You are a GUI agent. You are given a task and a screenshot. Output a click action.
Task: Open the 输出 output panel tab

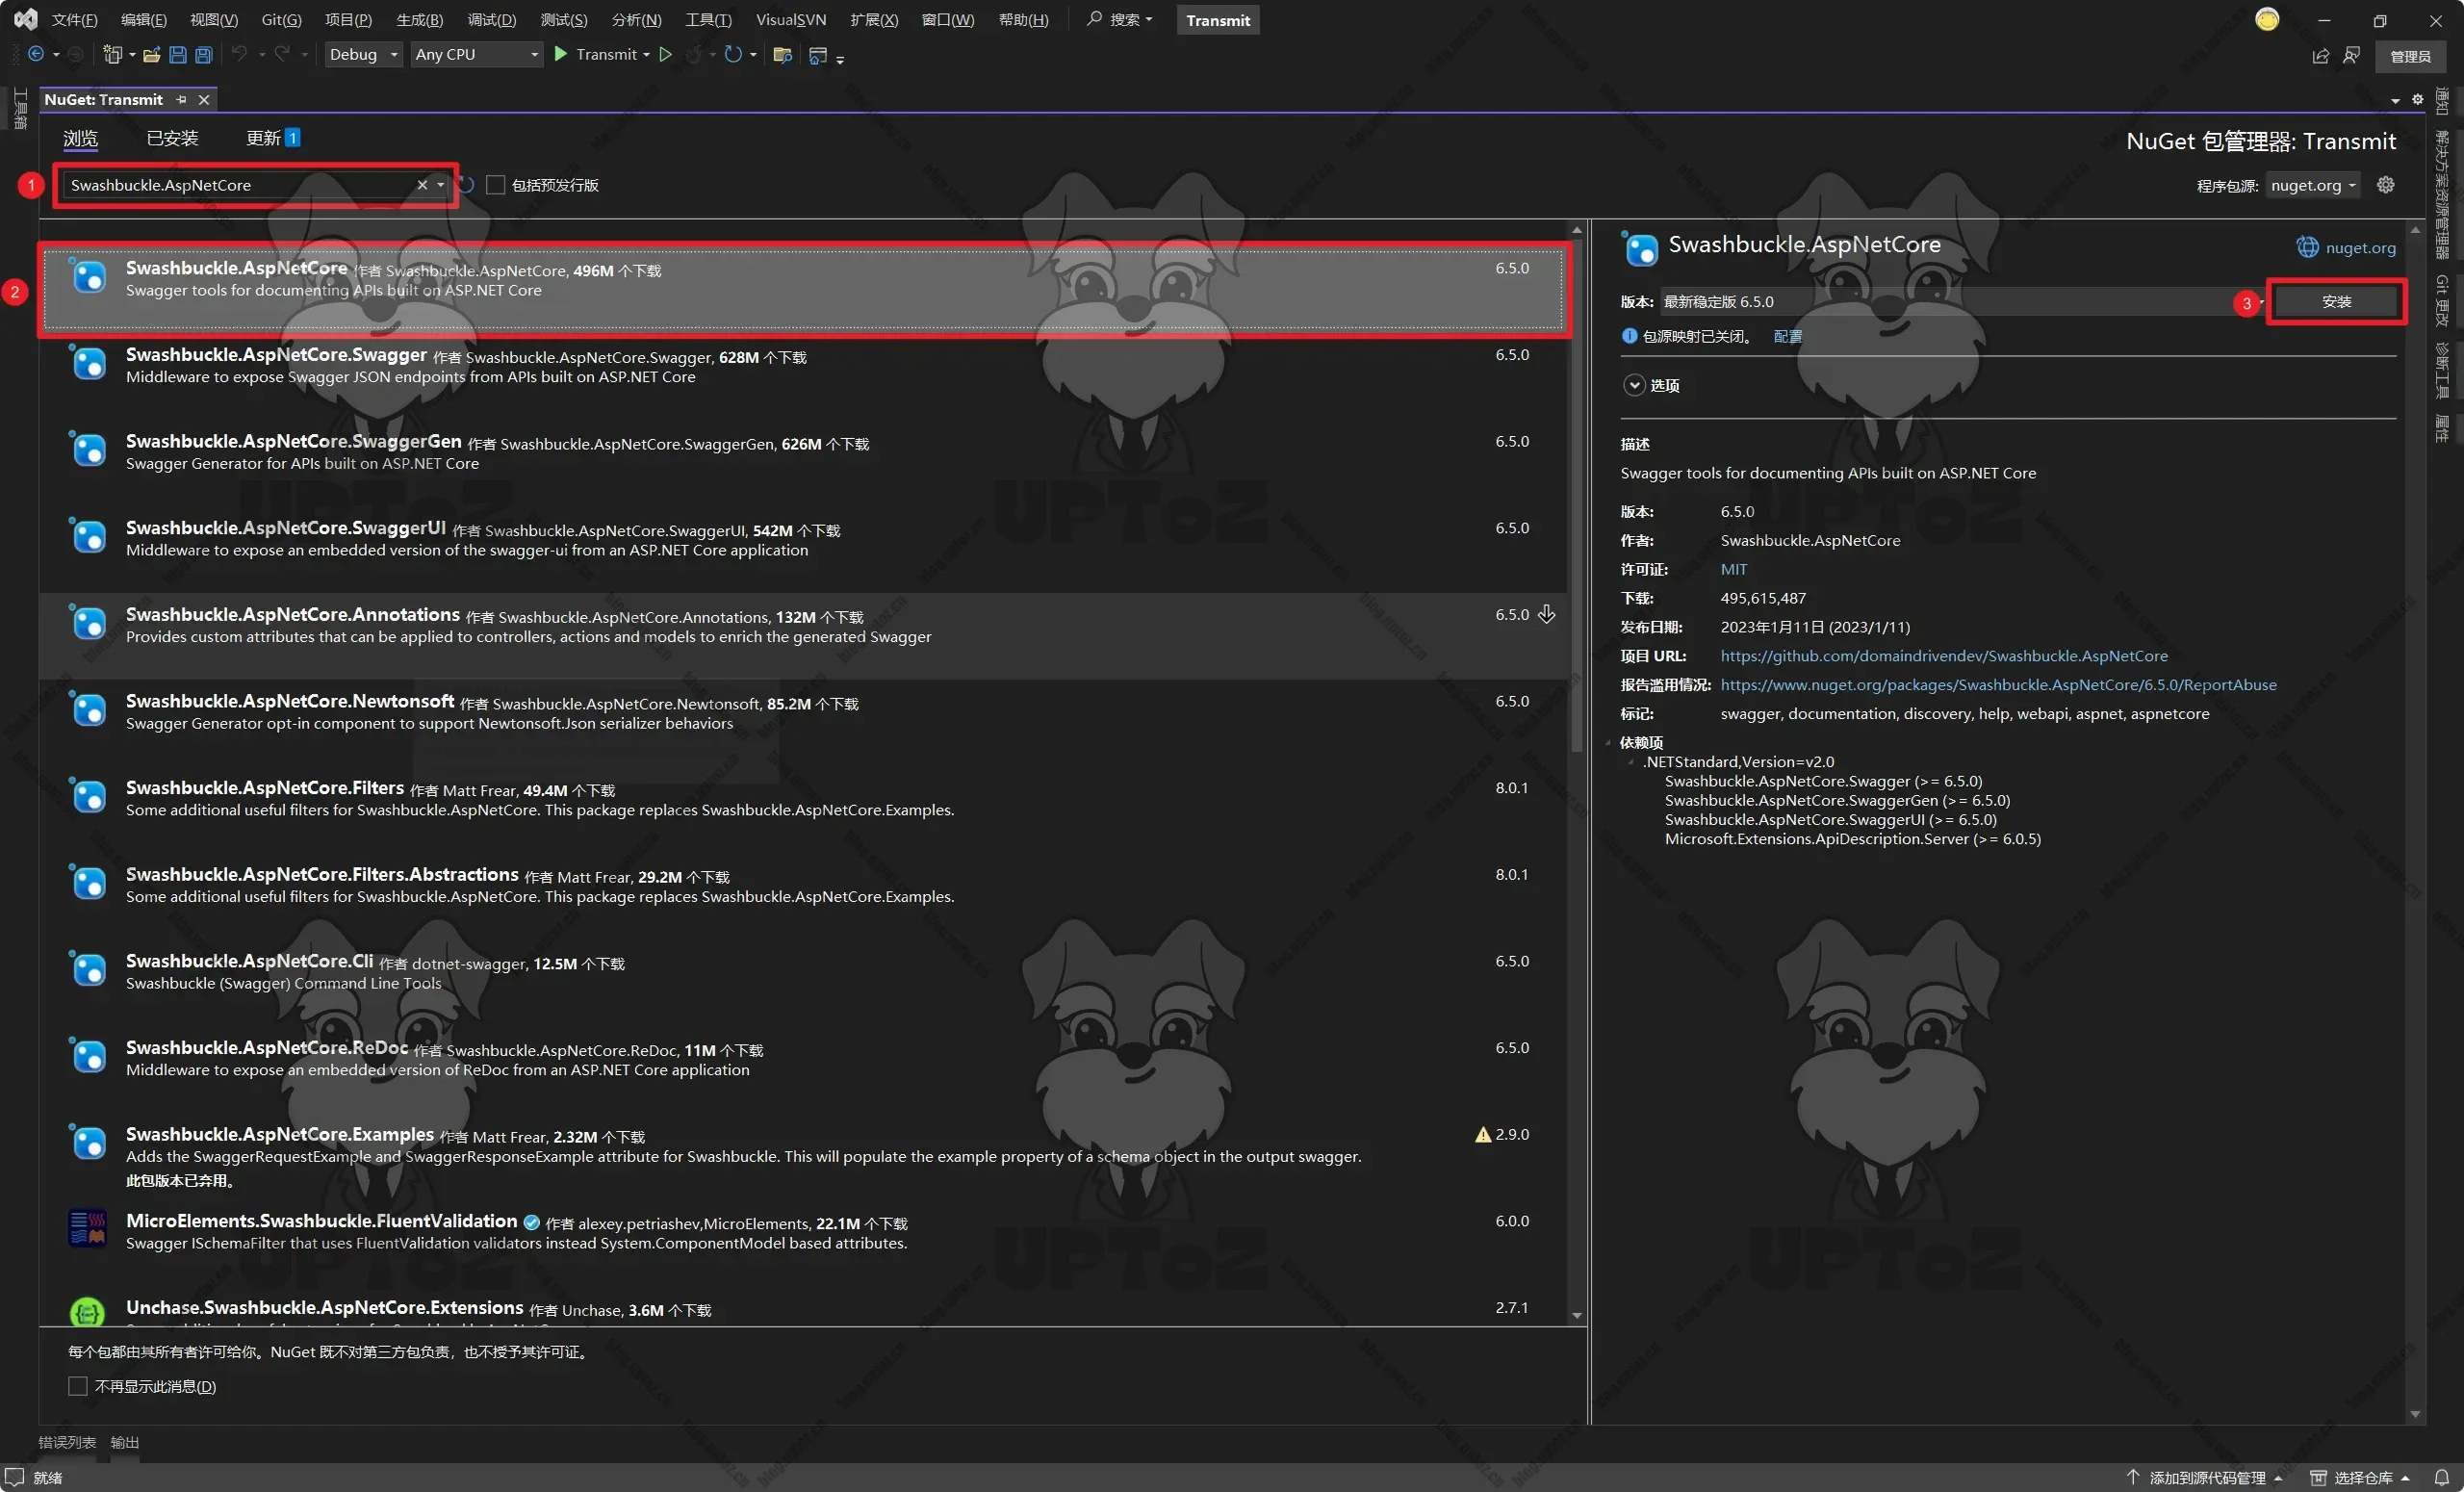click(125, 1442)
